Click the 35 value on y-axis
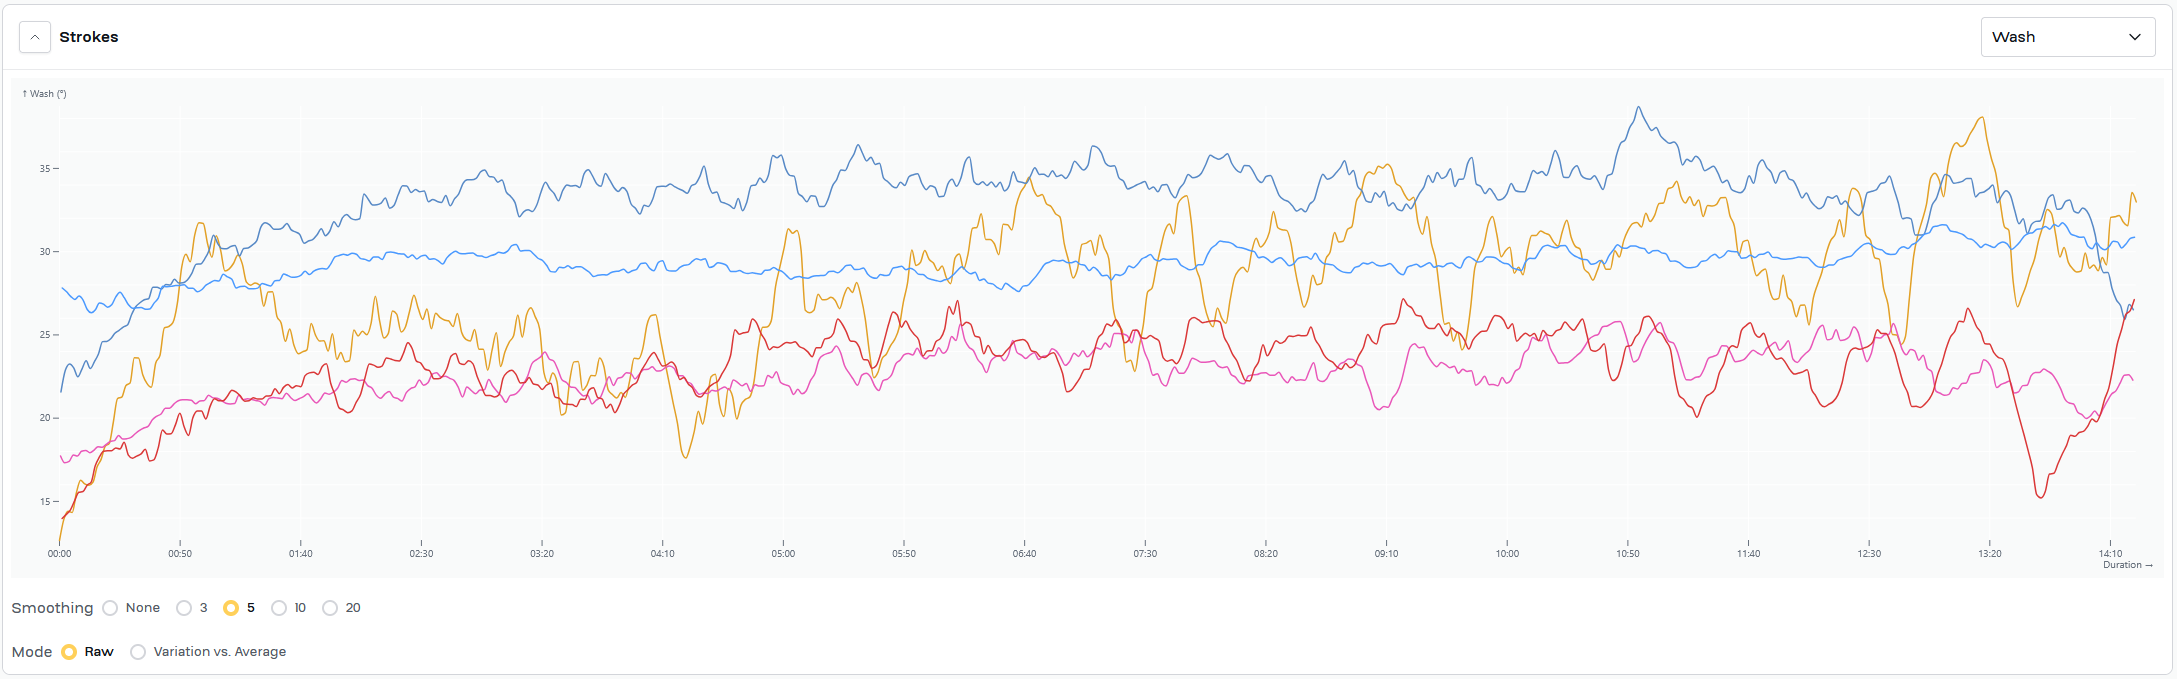The height and width of the screenshot is (679, 2177). (x=45, y=169)
